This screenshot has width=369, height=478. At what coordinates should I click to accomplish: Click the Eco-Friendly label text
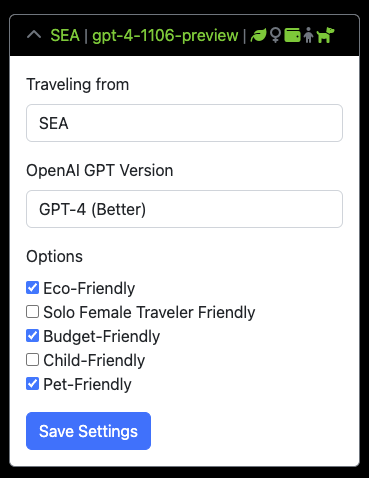(x=89, y=288)
